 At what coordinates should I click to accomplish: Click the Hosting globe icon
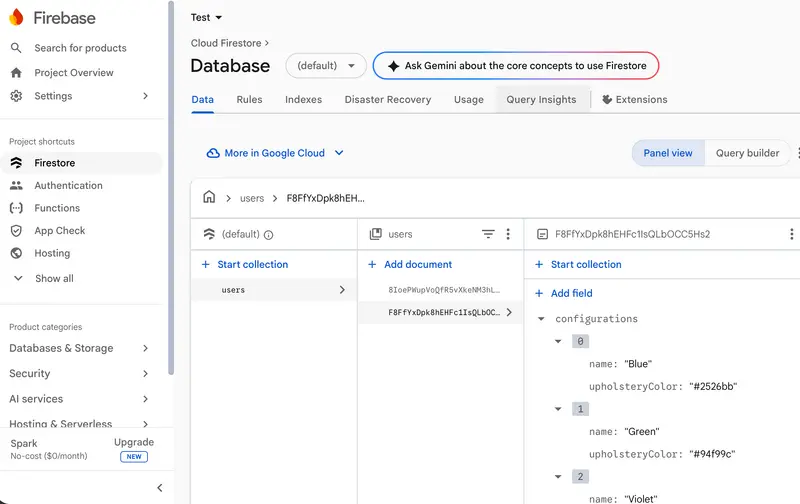coord(16,253)
